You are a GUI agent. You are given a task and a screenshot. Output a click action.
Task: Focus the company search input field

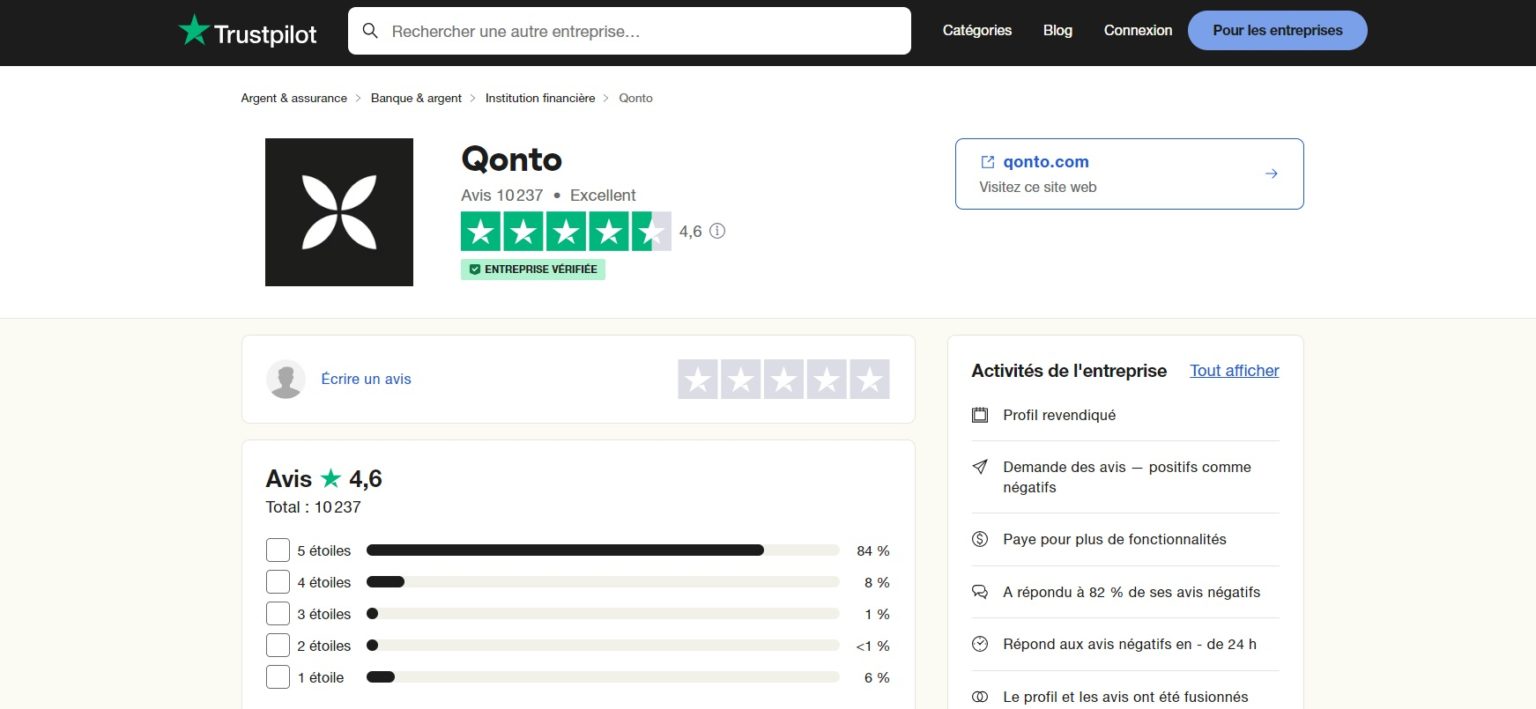(x=640, y=31)
